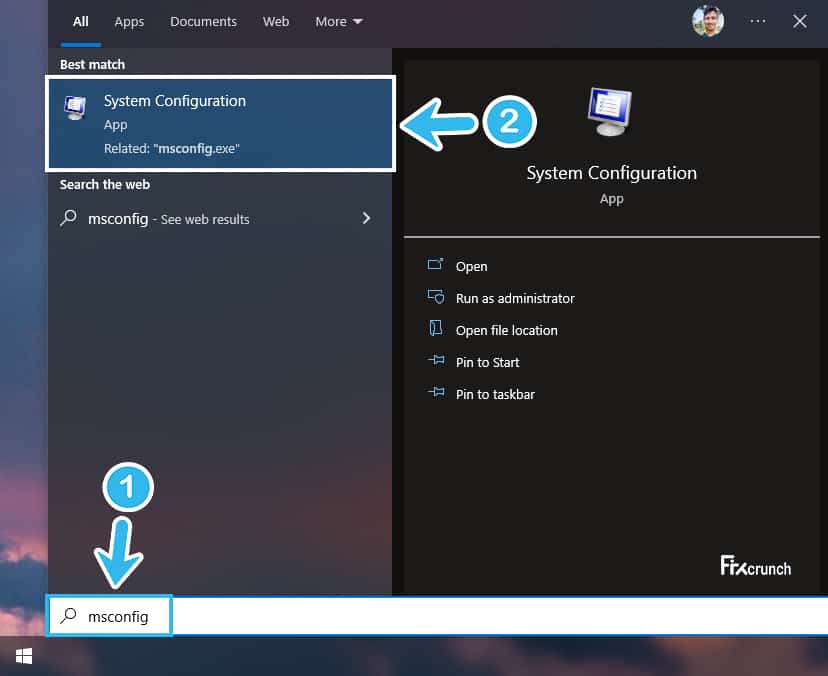
Task: Click the Open window icon
Action: 436,264
